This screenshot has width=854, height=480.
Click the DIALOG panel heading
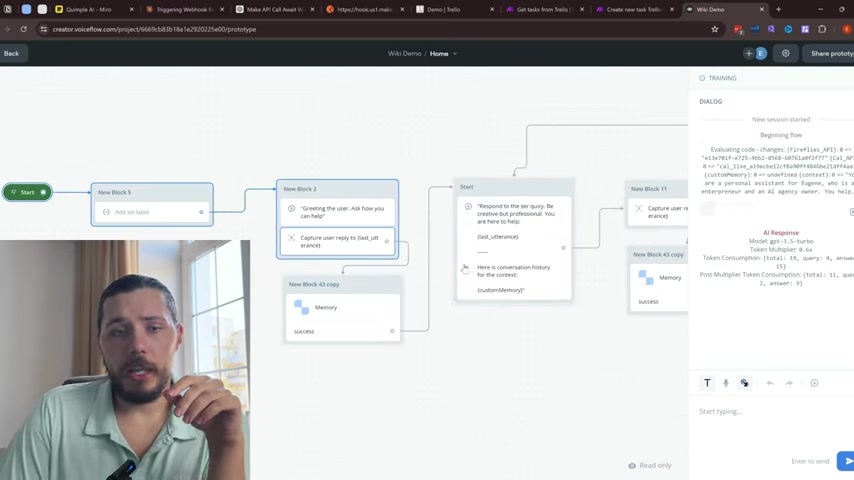pos(711,101)
